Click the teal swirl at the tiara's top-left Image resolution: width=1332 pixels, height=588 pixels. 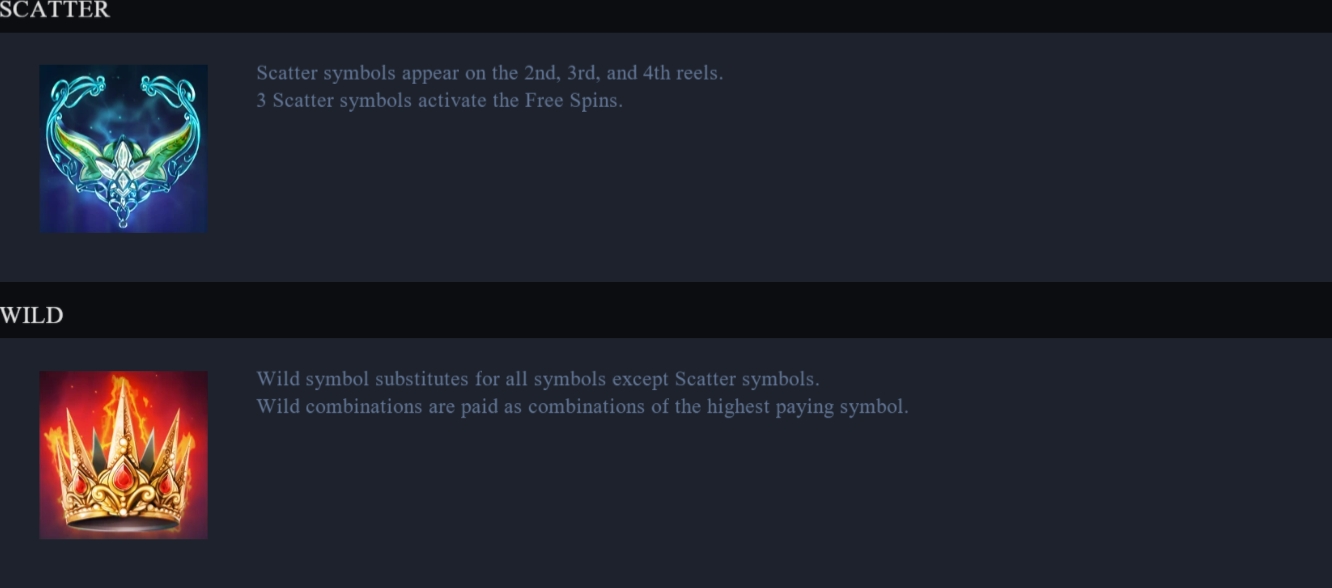(65, 97)
